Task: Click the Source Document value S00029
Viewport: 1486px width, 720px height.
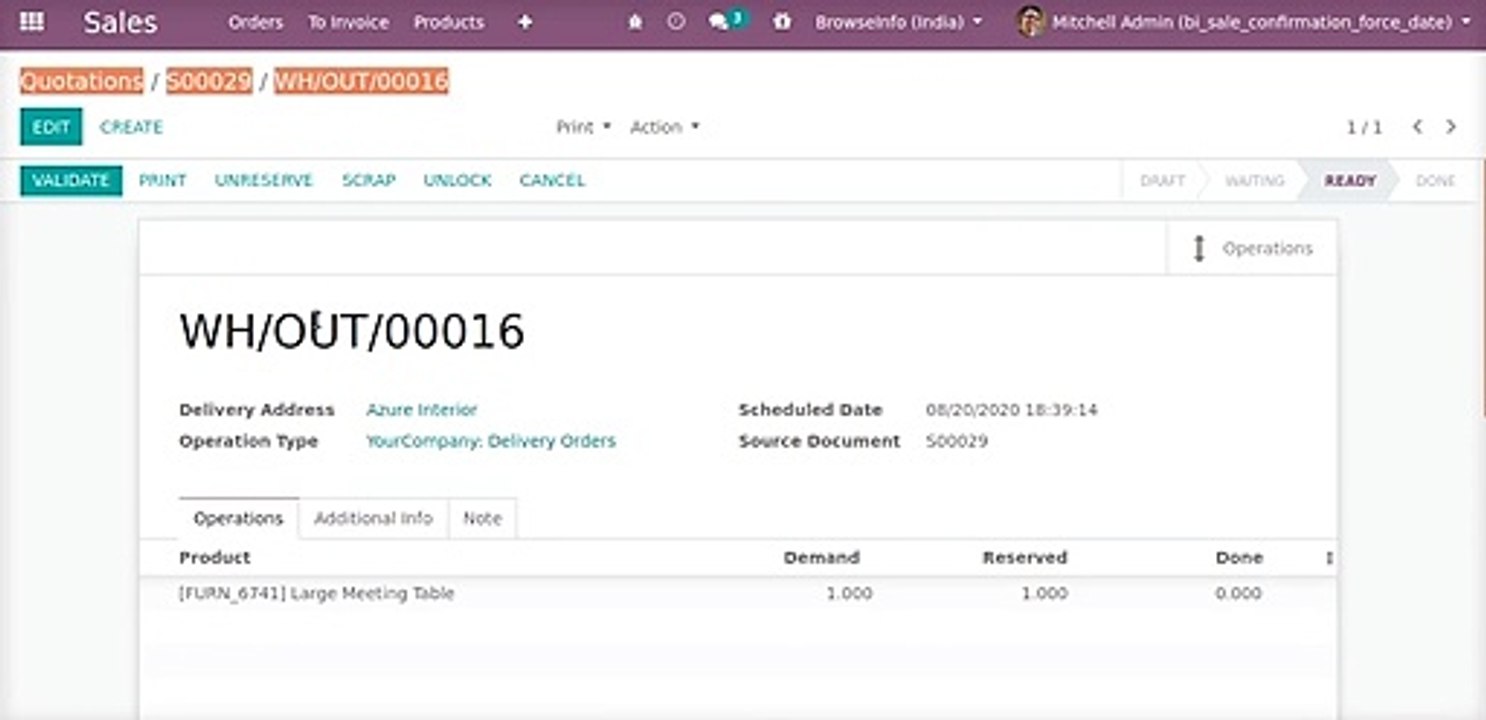Action: tap(957, 441)
